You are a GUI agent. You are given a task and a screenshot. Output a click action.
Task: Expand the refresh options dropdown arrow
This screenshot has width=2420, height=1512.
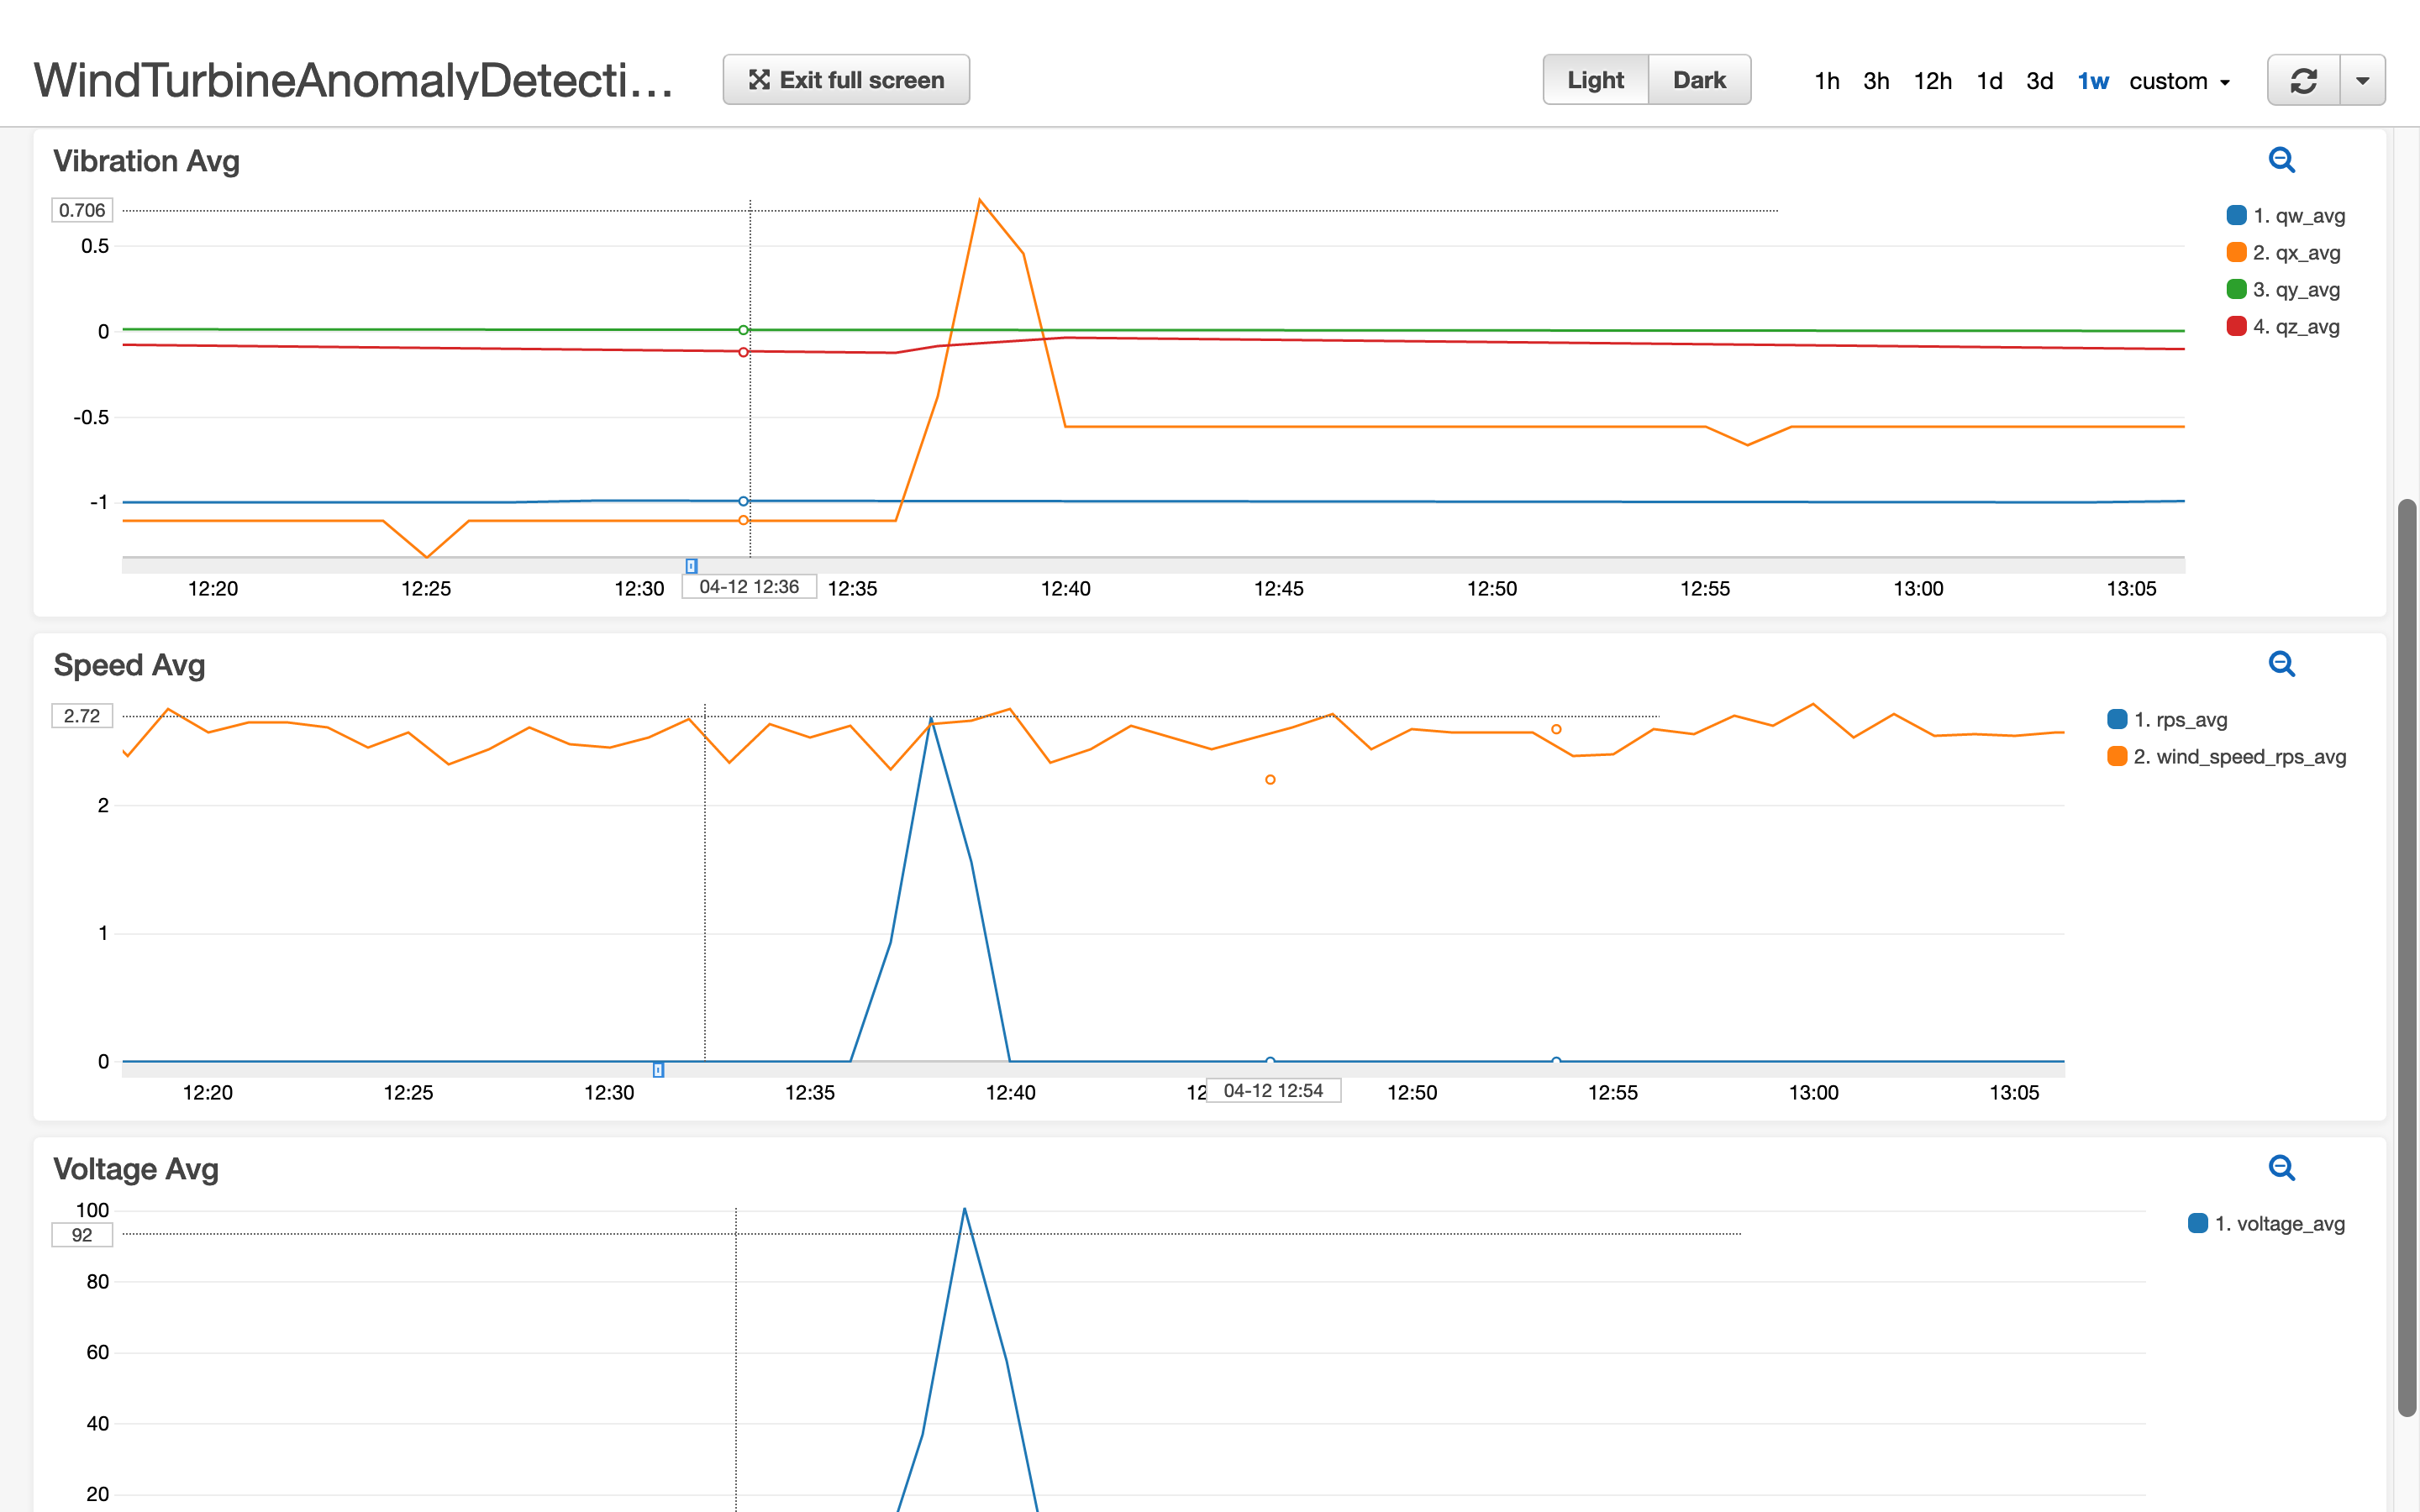click(2362, 80)
